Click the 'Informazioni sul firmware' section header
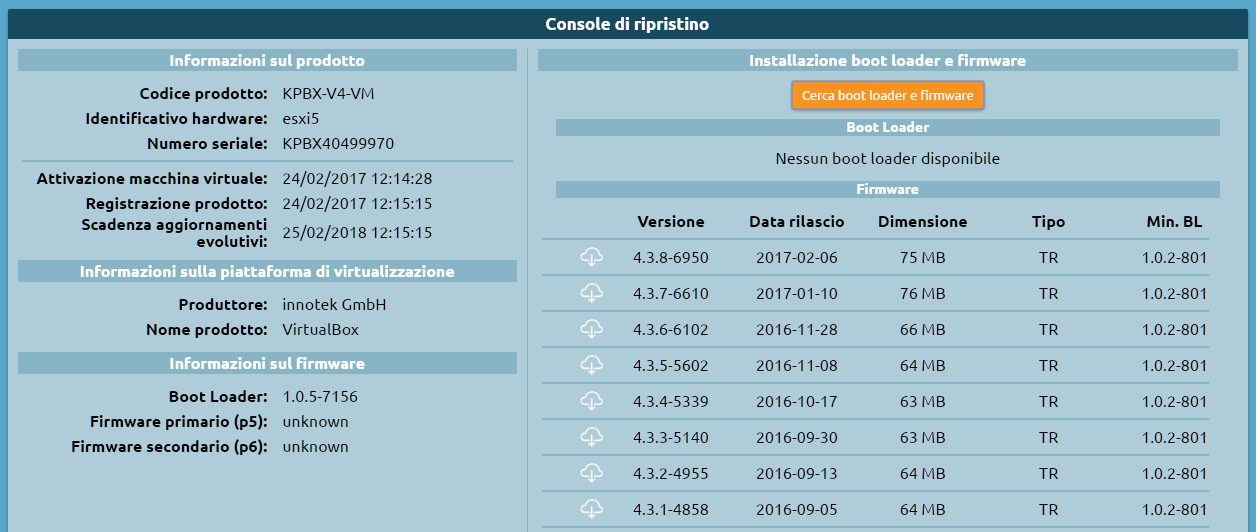Viewport: 1256px width, 532px height. 267,363
